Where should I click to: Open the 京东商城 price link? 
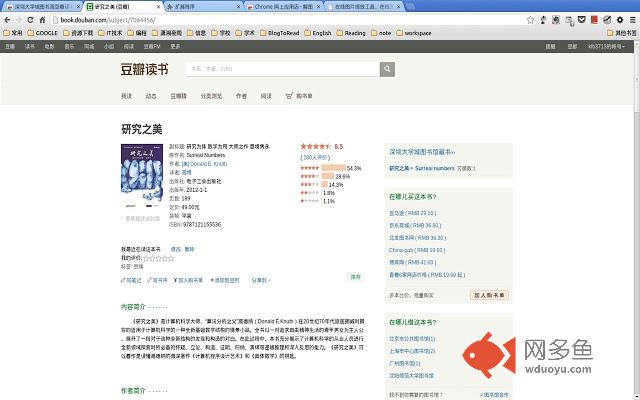[415, 225]
